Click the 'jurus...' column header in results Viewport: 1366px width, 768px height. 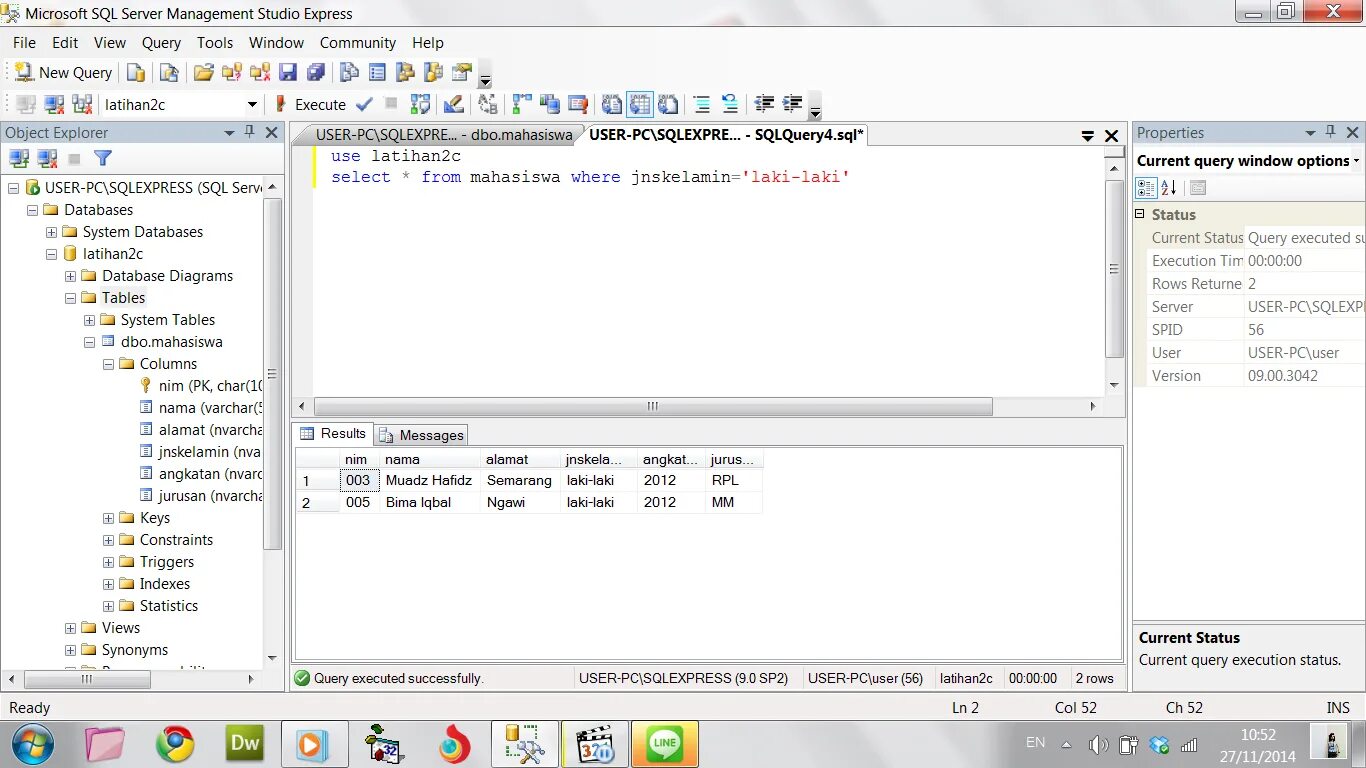(733, 459)
